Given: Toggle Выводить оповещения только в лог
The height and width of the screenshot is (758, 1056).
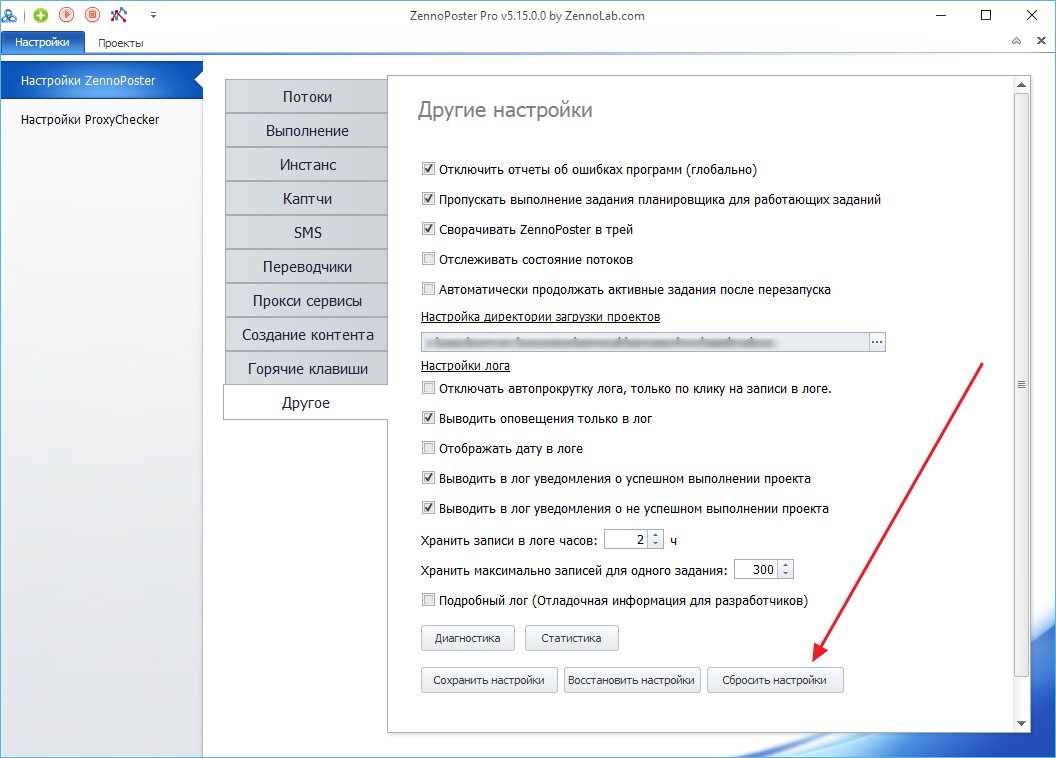Looking at the screenshot, I should 428,418.
